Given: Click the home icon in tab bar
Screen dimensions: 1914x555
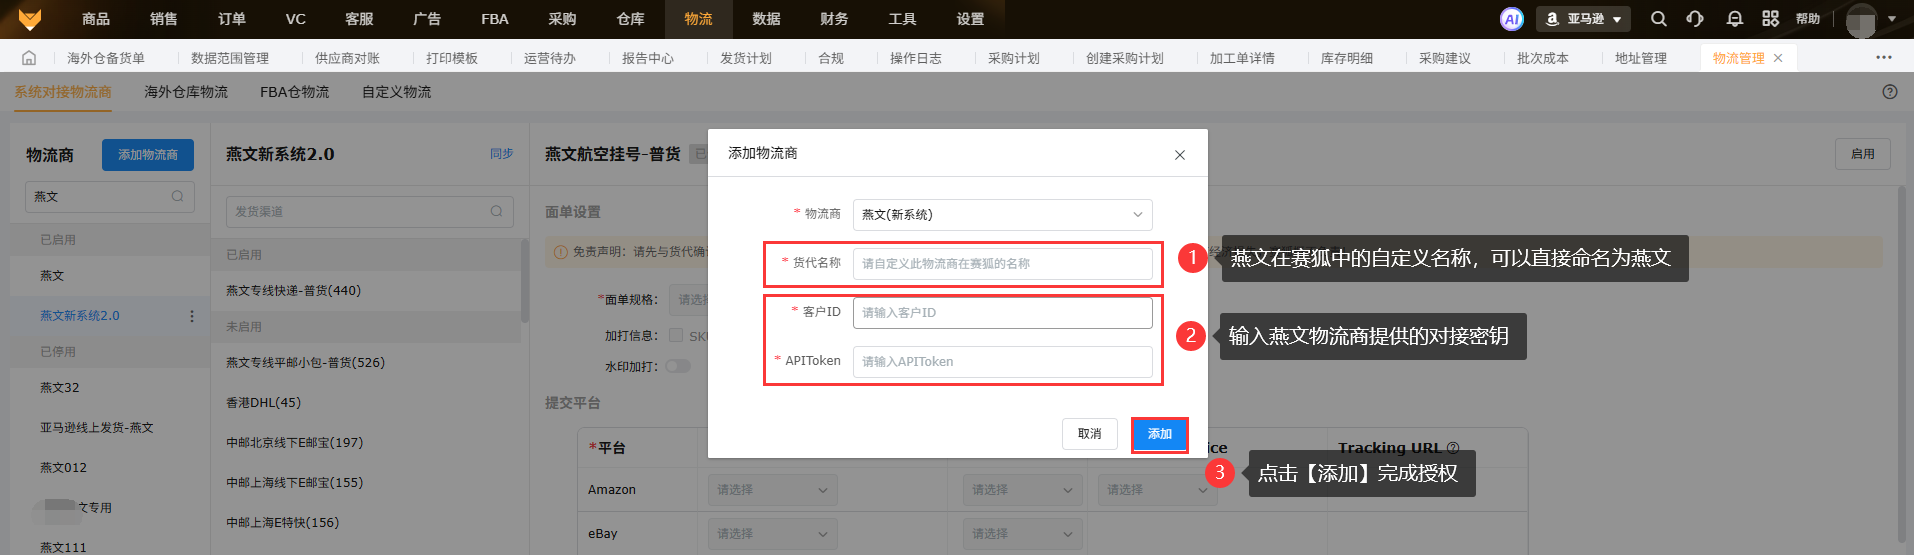Looking at the screenshot, I should 29,58.
